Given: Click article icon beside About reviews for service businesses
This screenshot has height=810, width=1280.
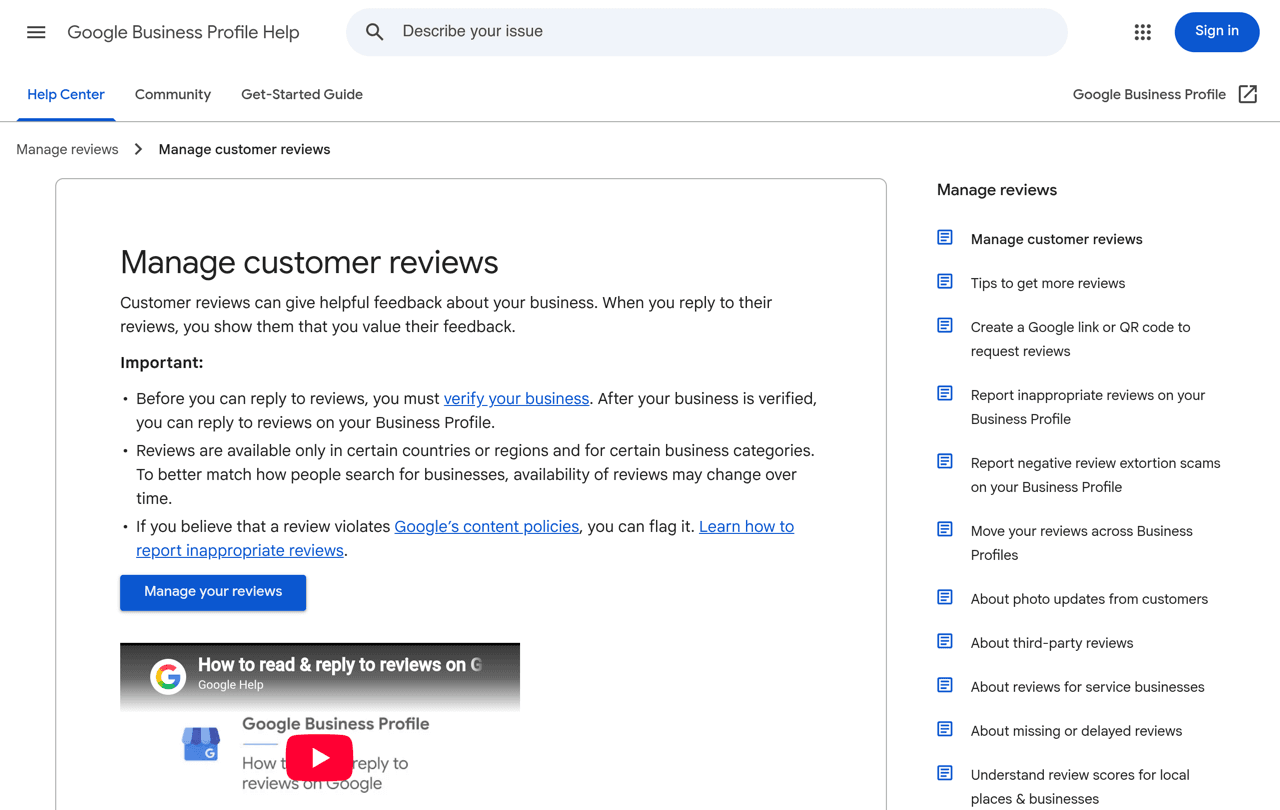Looking at the screenshot, I should tap(945, 685).
